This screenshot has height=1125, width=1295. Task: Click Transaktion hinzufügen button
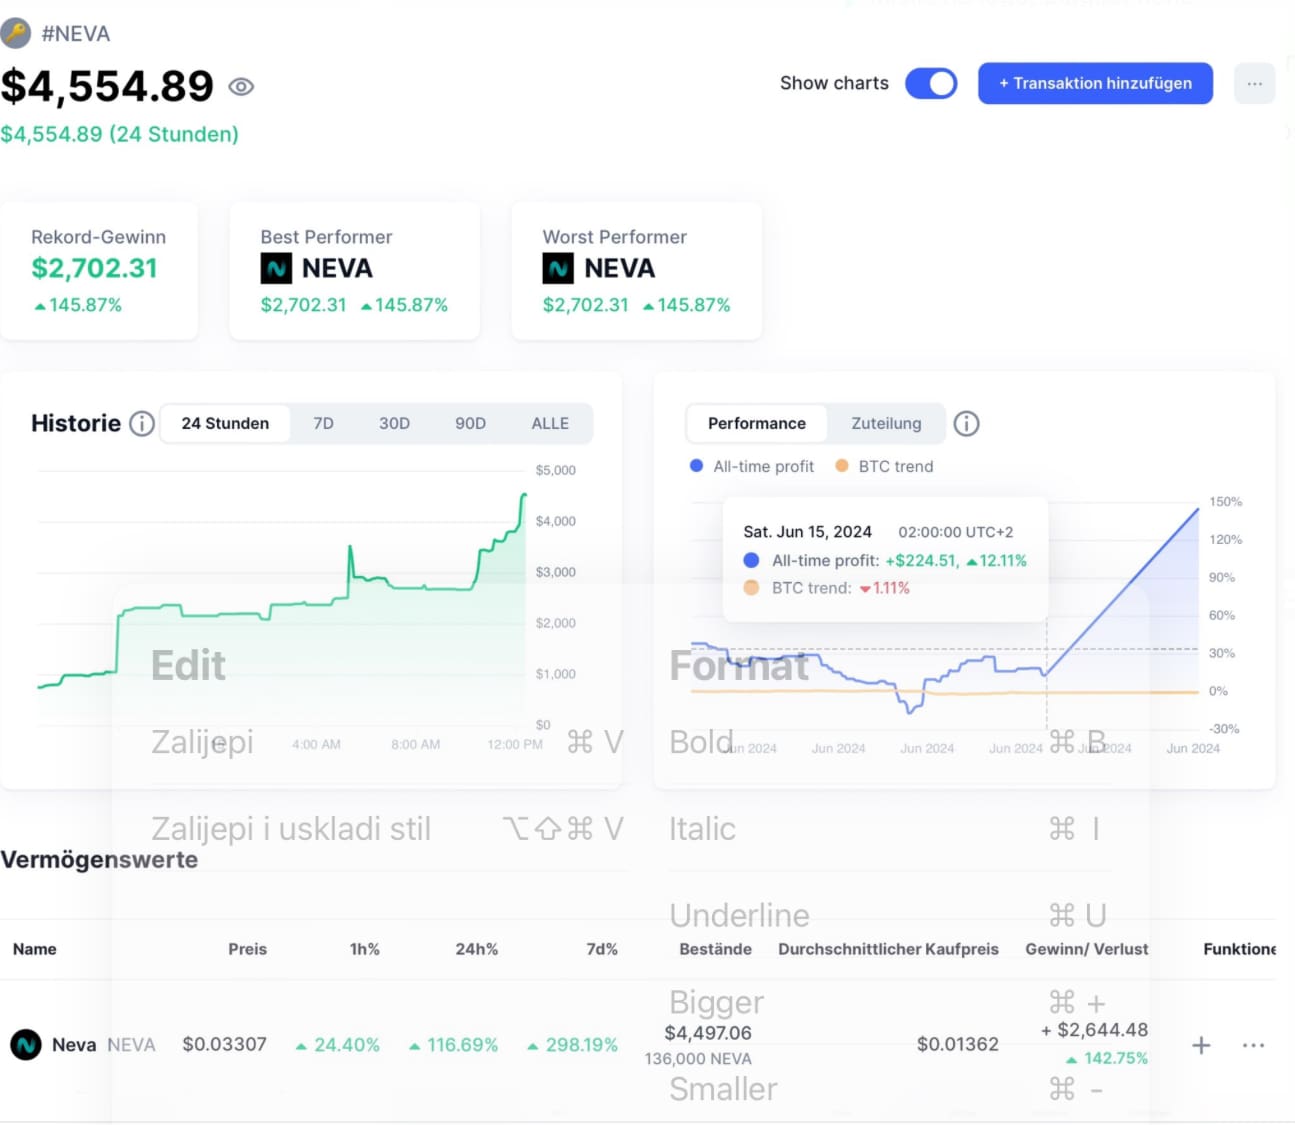pyautogui.click(x=1095, y=84)
